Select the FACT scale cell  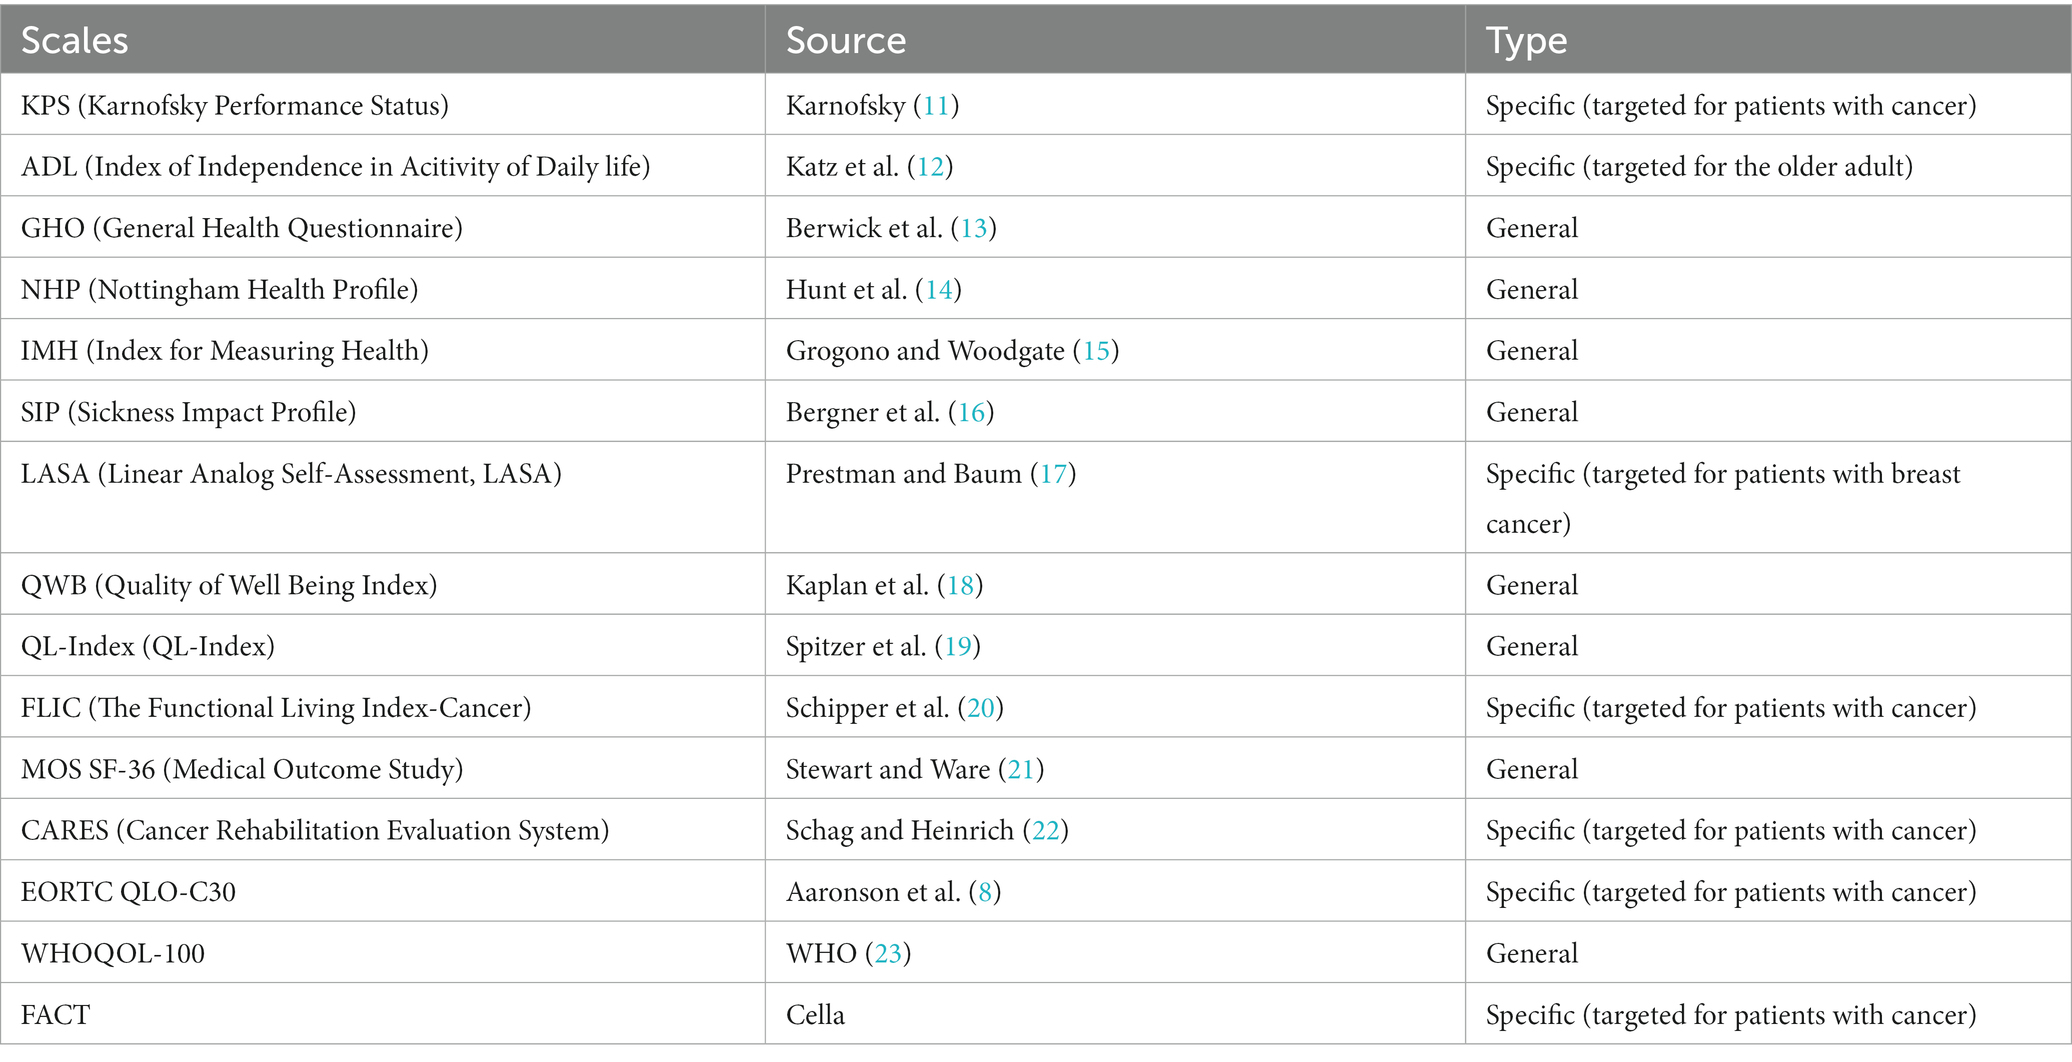(x=383, y=1015)
